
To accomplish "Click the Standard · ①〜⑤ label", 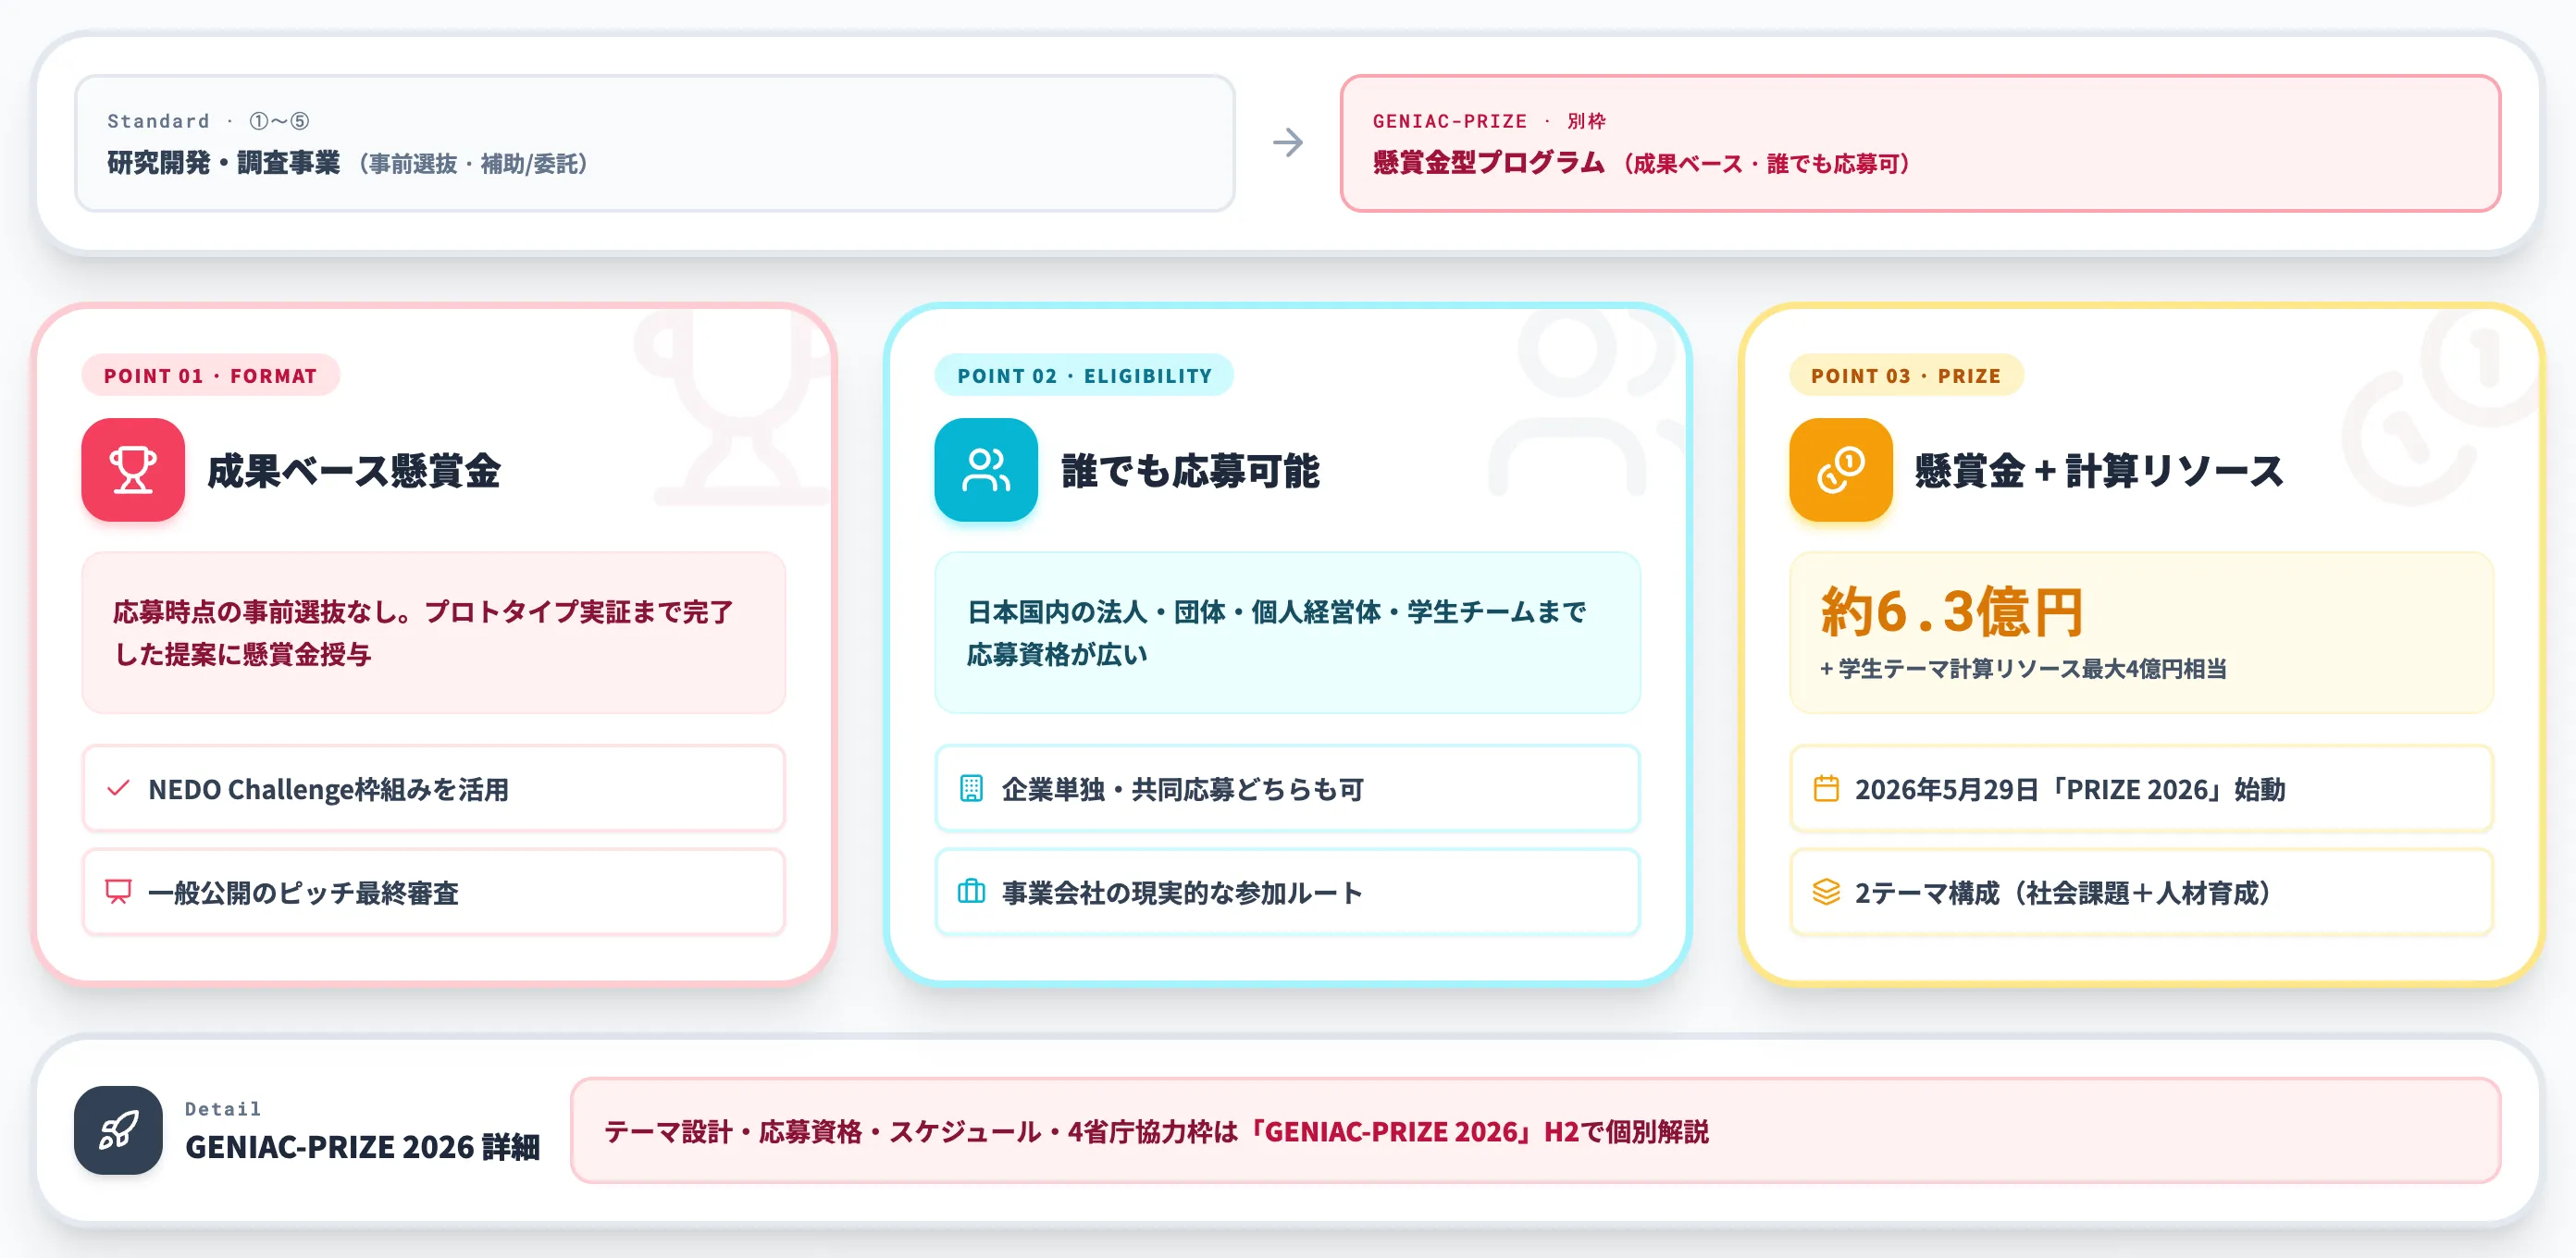I will pos(208,121).
